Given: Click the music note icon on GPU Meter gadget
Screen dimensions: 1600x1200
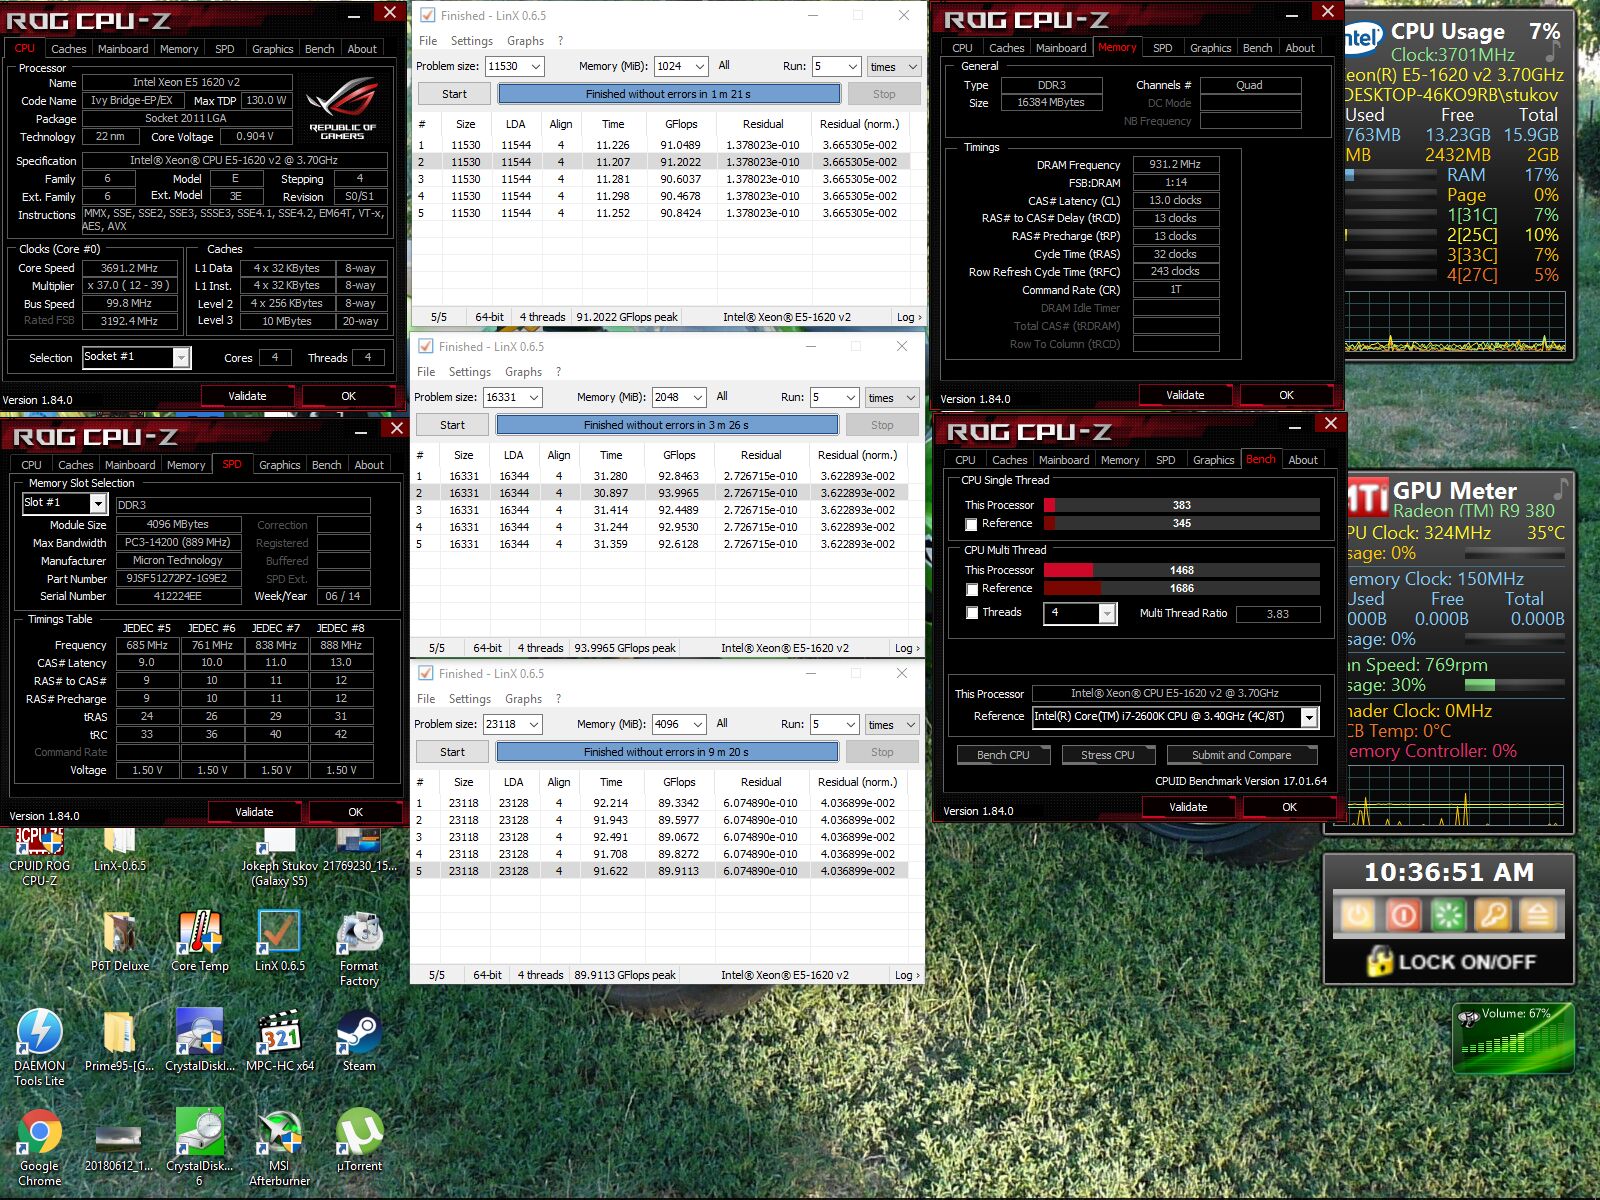Looking at the screenshot, I should tap(1559, 490).
